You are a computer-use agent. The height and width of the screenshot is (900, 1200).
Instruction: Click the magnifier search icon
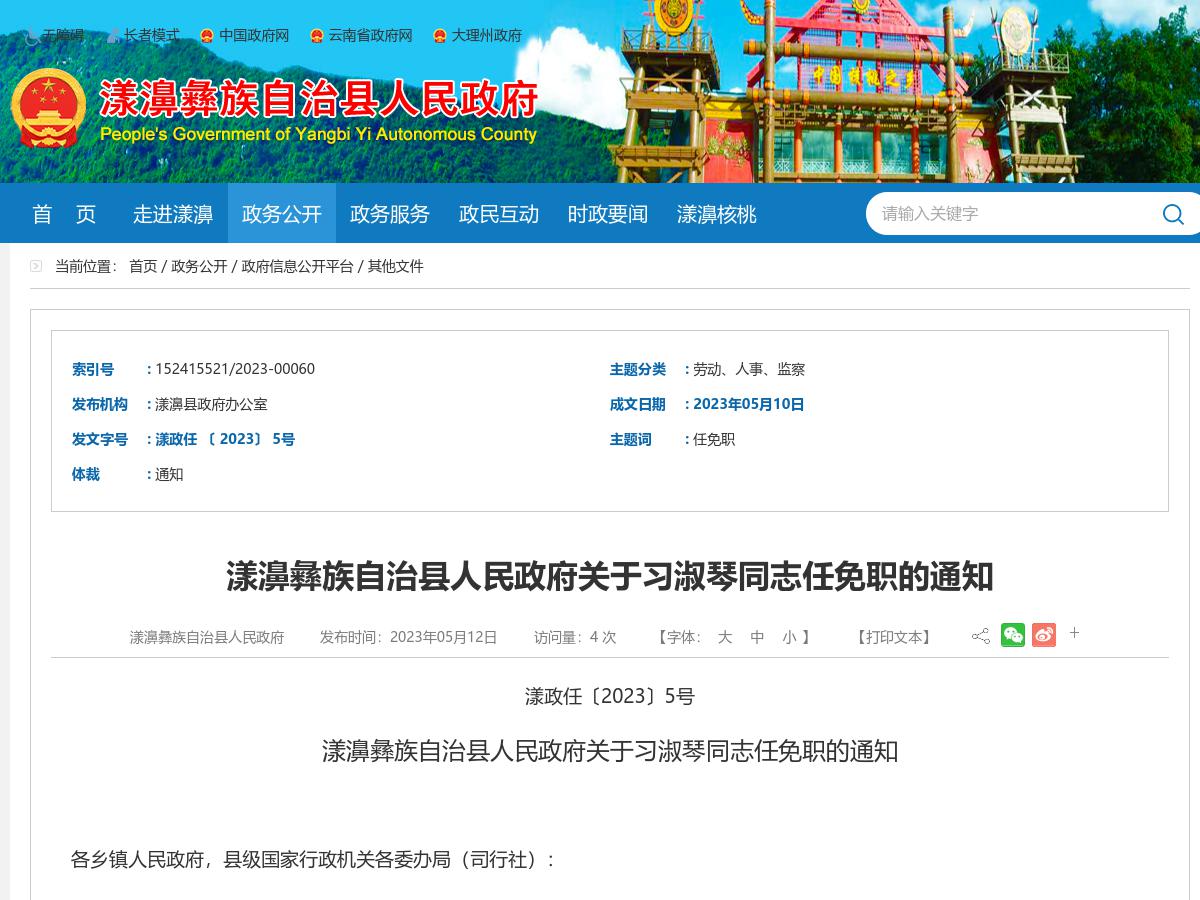1172,214
